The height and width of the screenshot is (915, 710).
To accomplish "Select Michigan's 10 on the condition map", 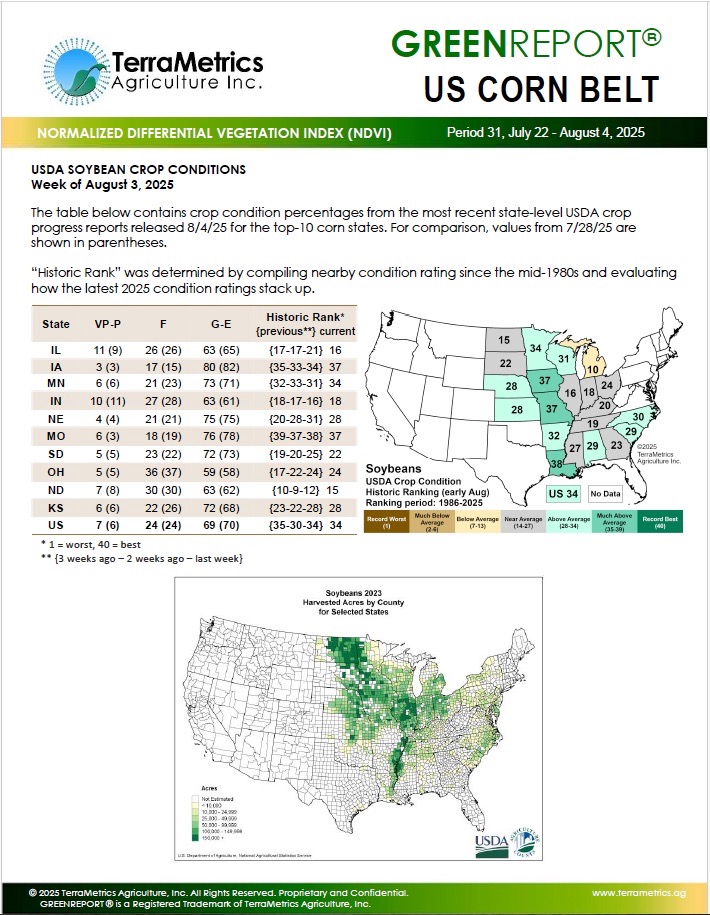I will [x=593, y=369].
